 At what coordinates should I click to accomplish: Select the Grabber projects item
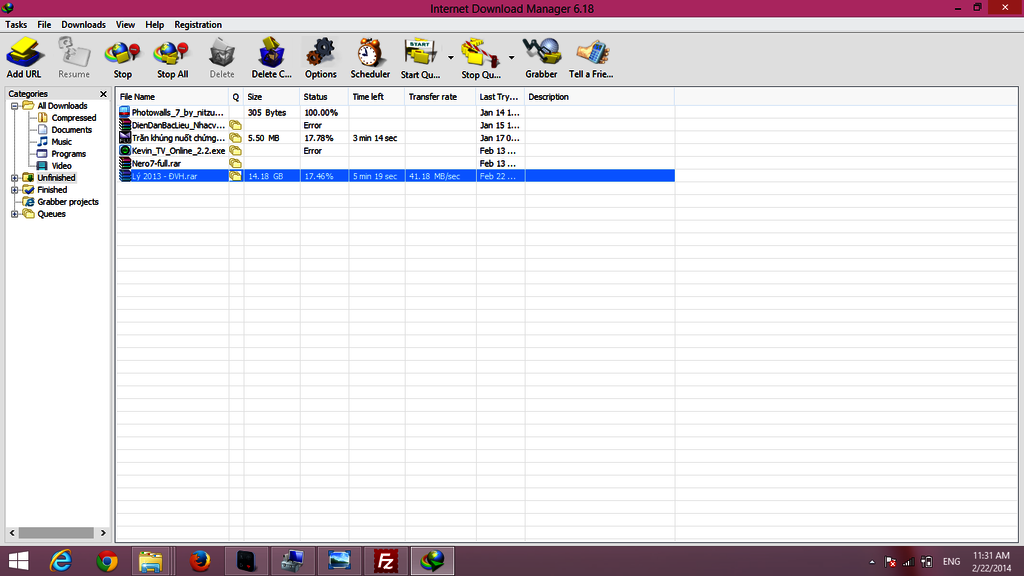coord(68,202)
